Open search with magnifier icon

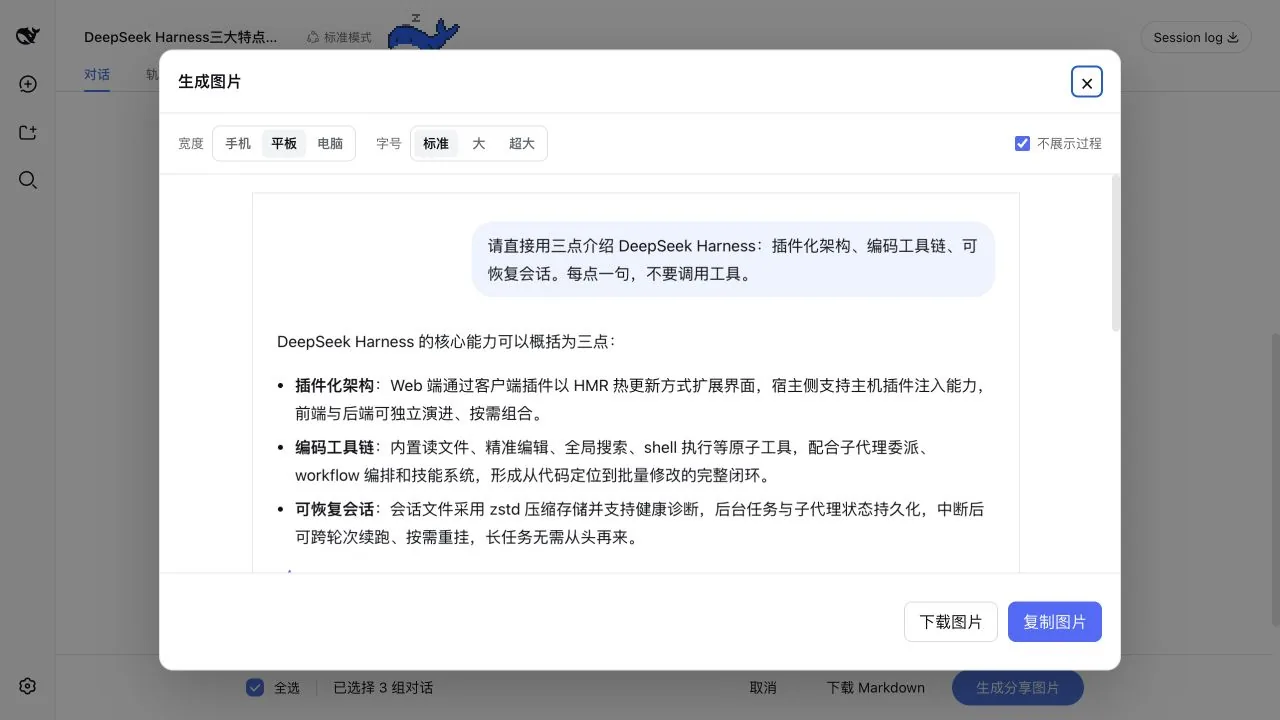(x=28, y=180)
